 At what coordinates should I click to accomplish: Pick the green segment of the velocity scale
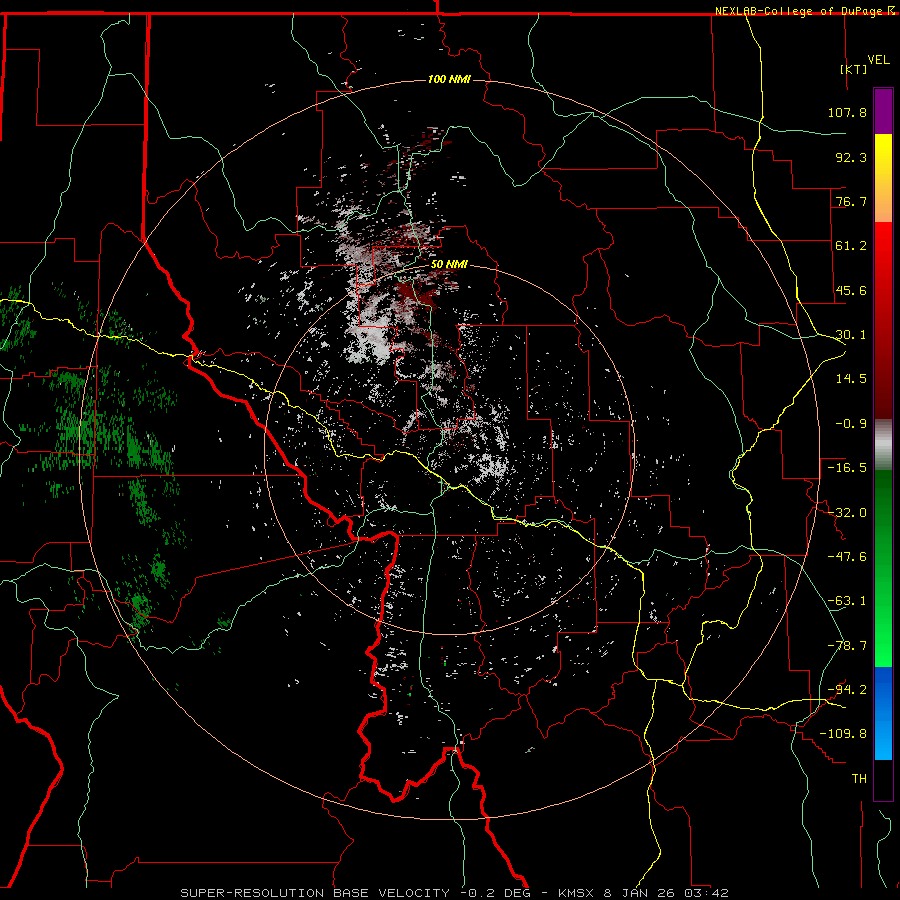point(883,568)
